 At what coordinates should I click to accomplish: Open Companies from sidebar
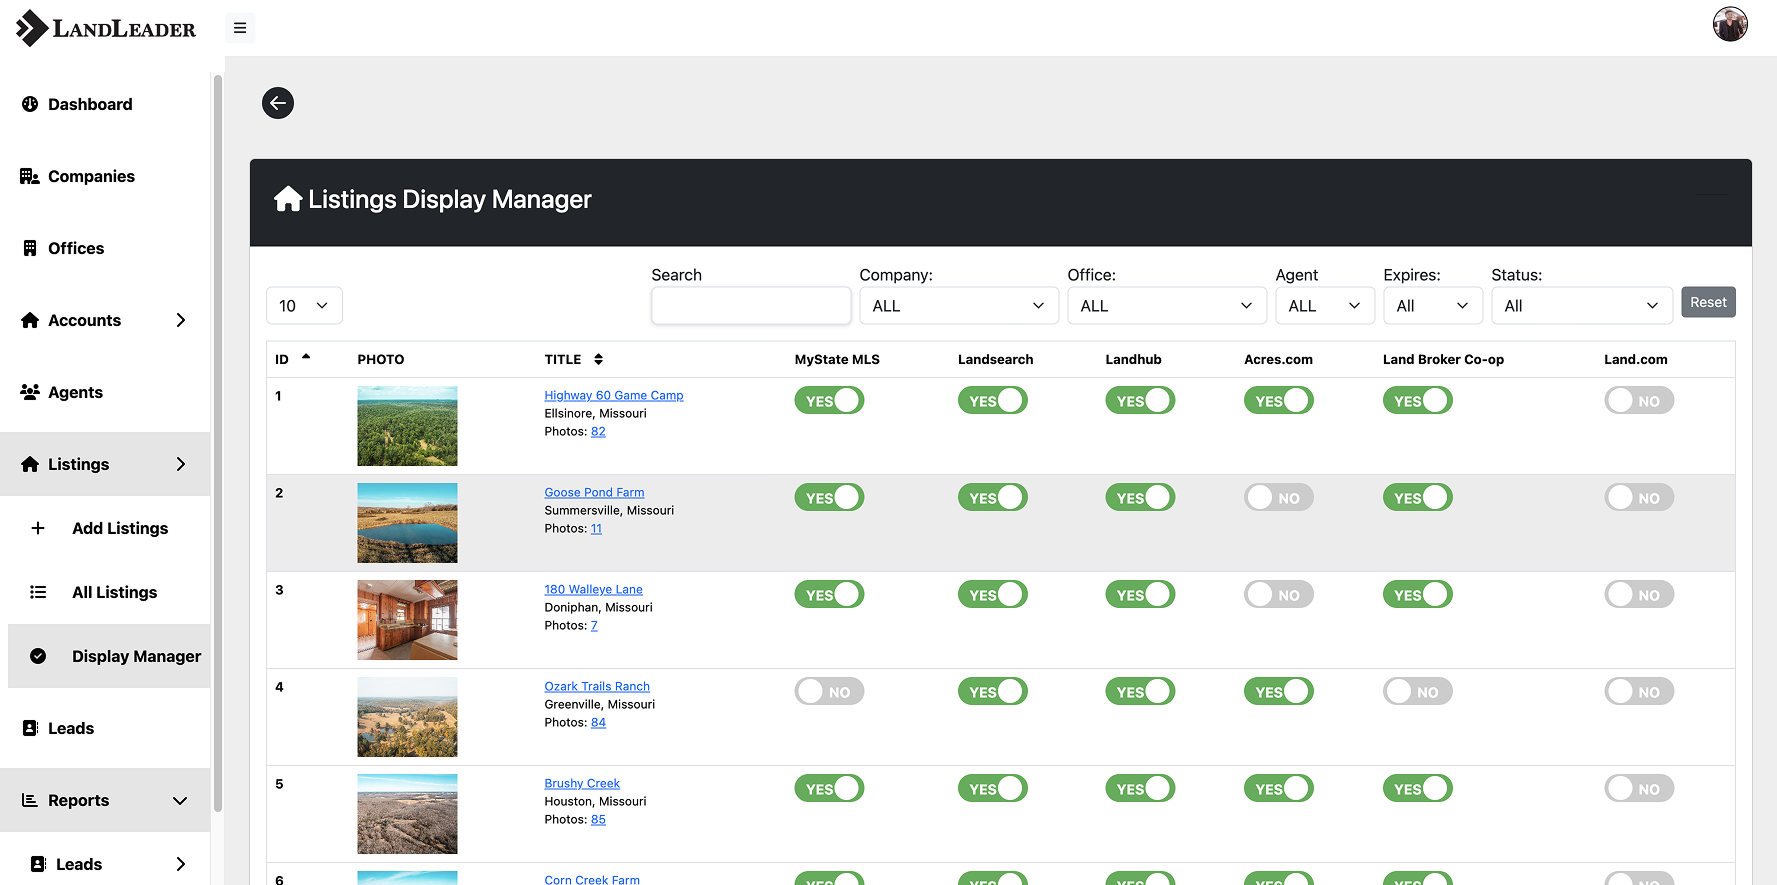(x=91, y=176)
